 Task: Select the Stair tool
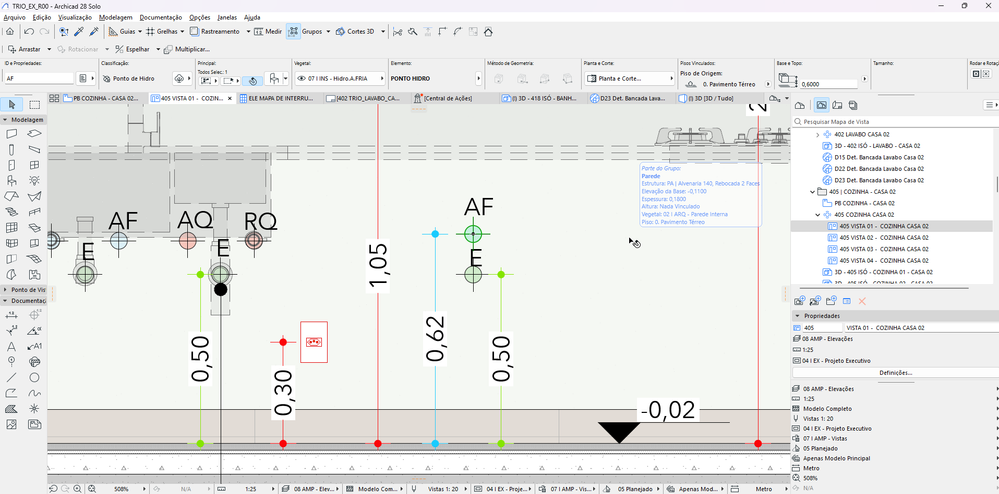tap(11, 212)
